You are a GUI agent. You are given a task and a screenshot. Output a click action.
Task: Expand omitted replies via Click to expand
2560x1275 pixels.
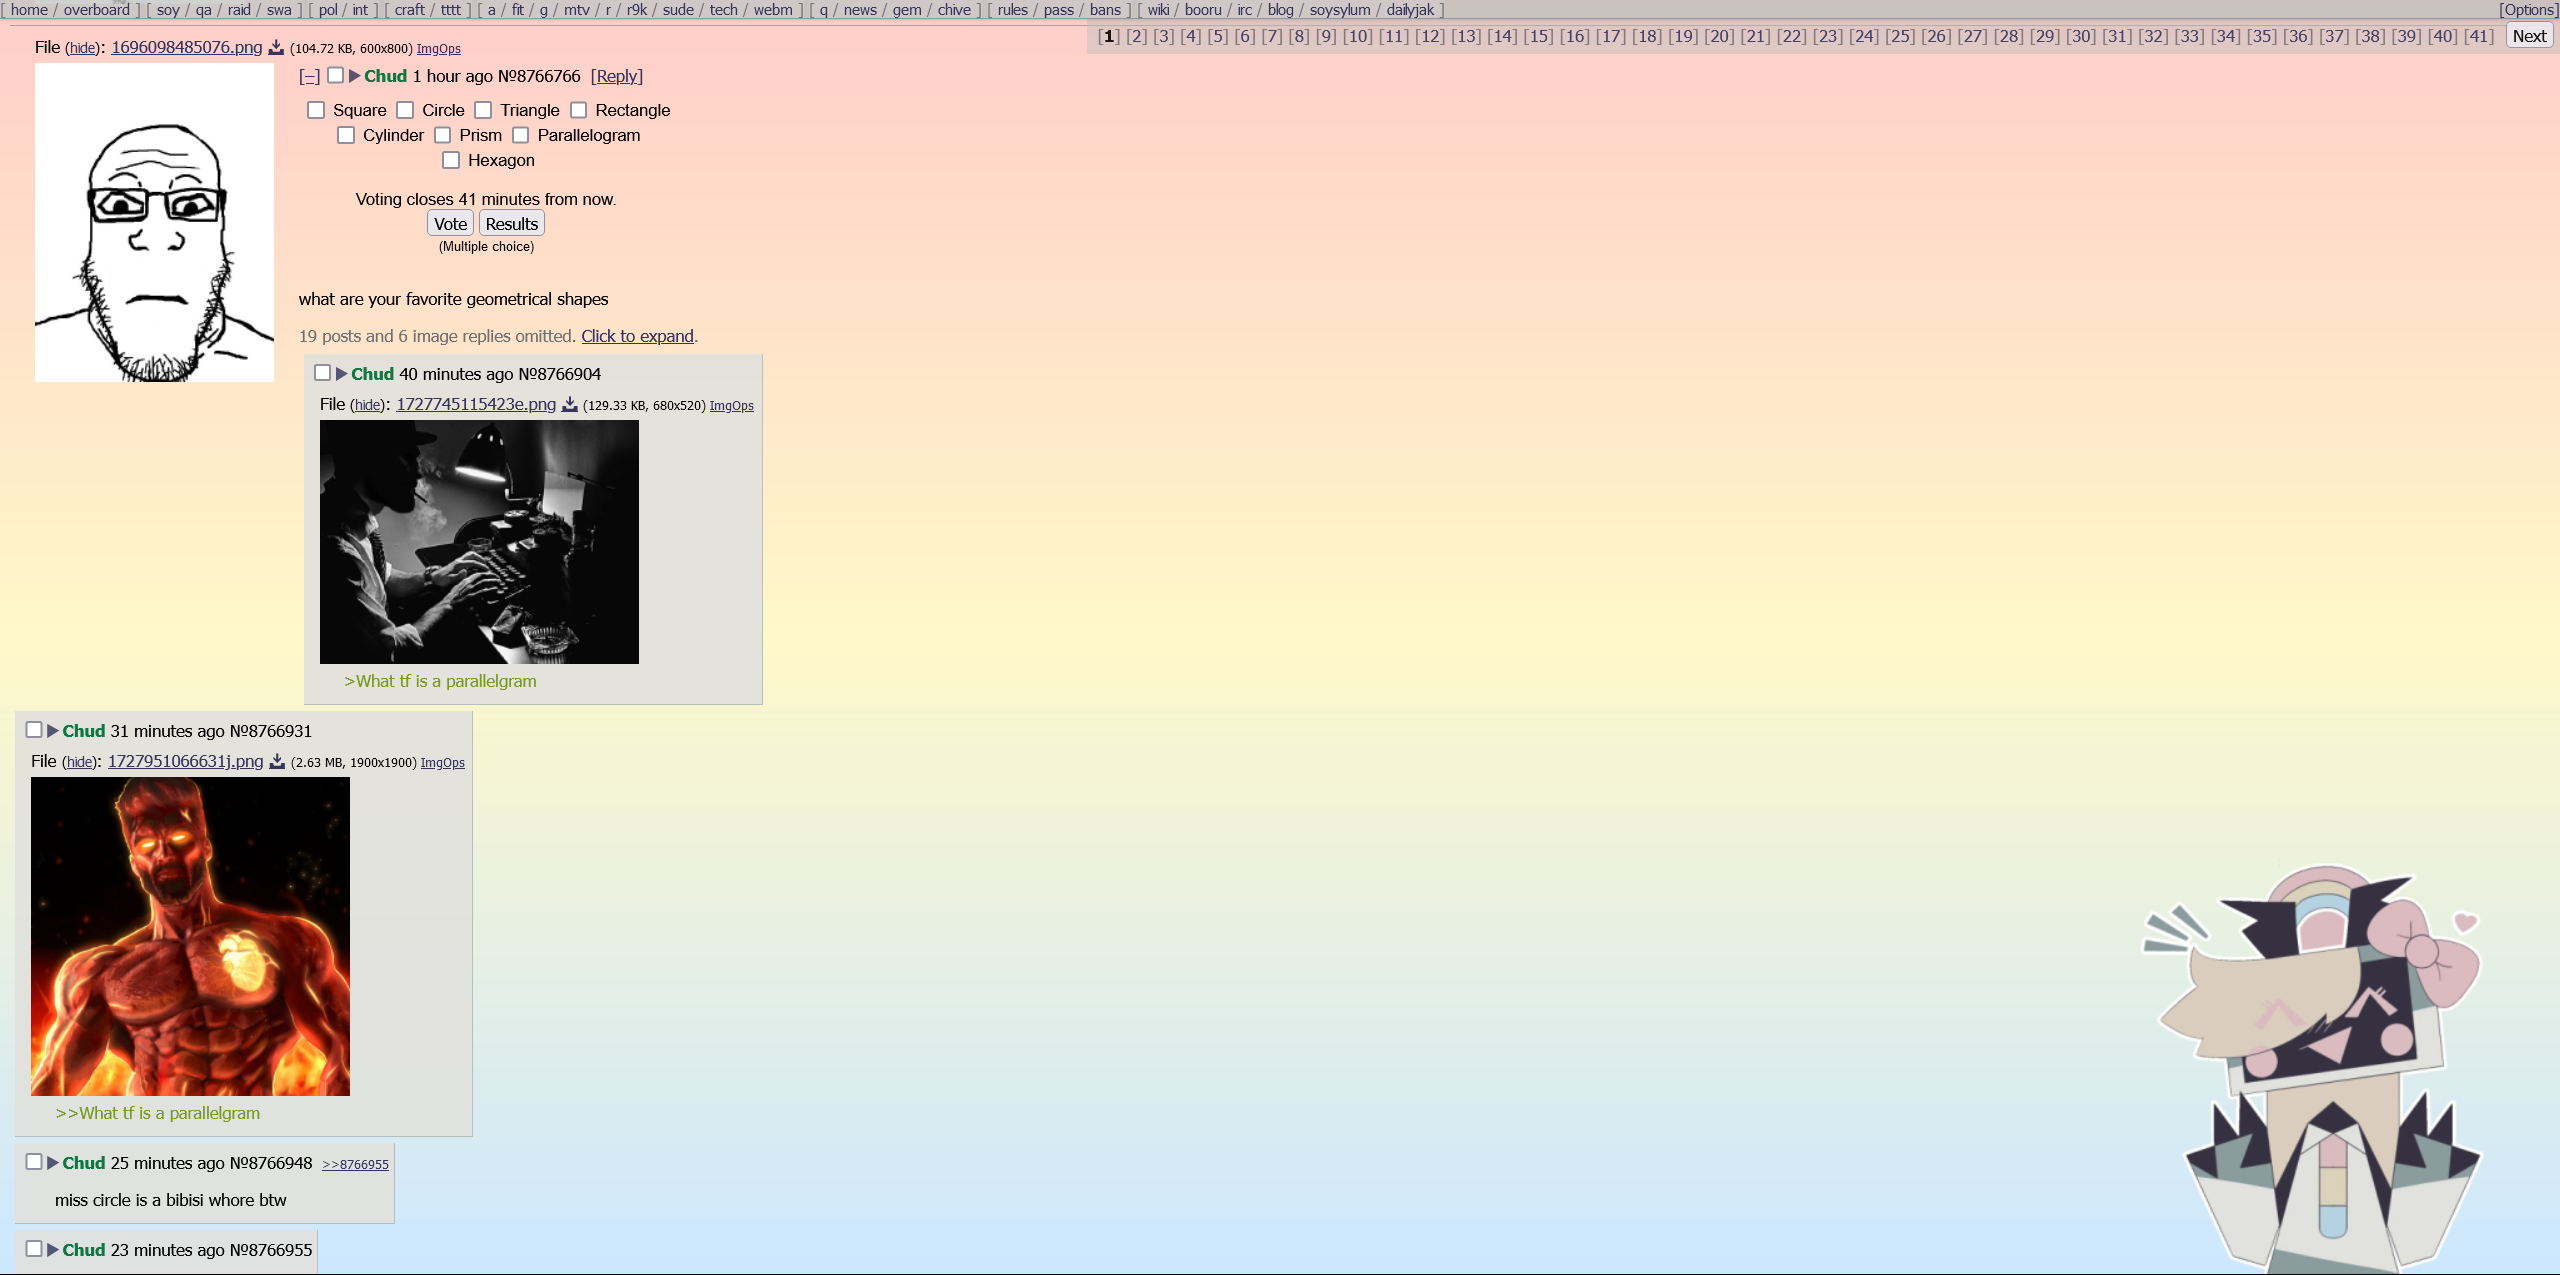point(637,336)
